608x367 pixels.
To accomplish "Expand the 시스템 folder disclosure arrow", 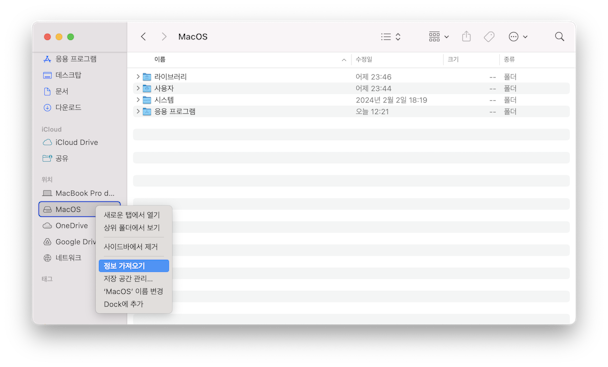I will coord(138,100).
